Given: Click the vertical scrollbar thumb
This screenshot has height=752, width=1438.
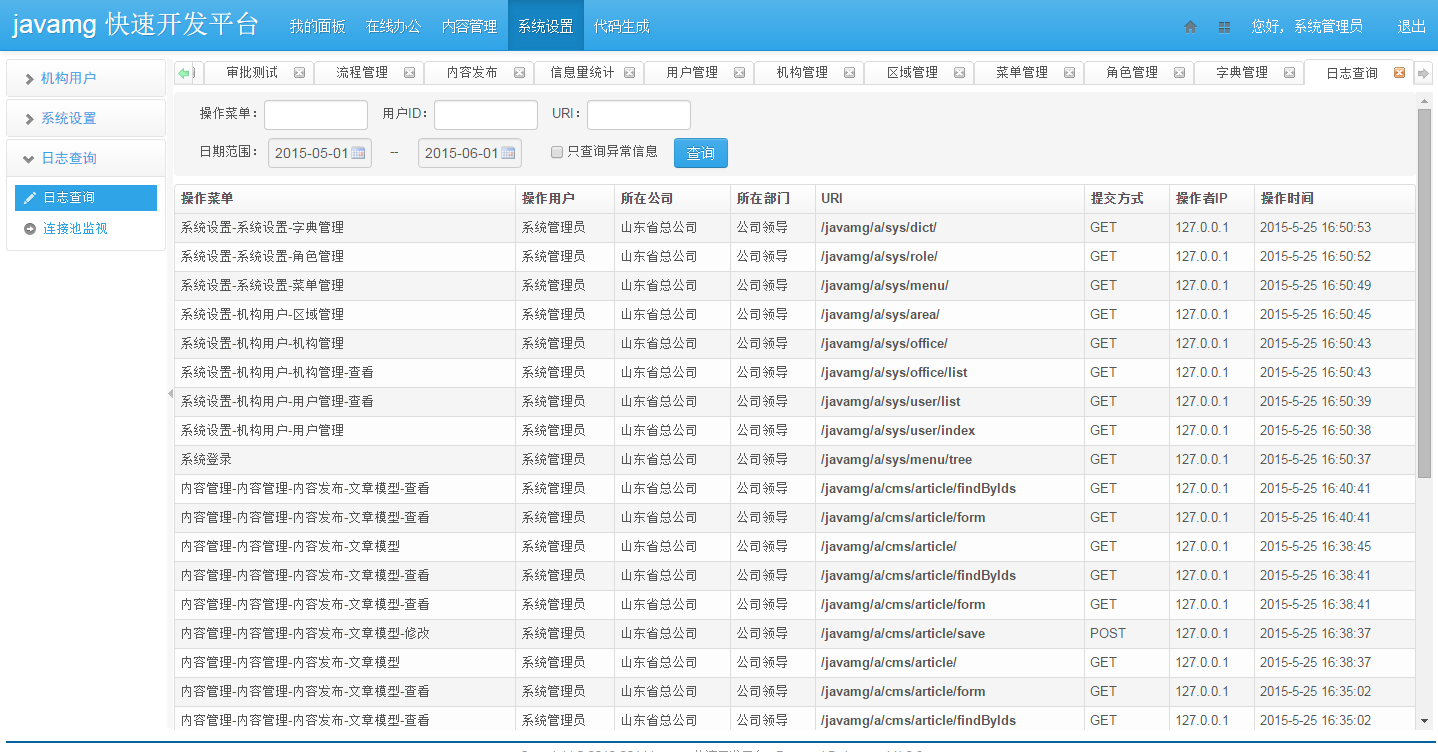Looking at the screenshot, I should click(1424, 293).
